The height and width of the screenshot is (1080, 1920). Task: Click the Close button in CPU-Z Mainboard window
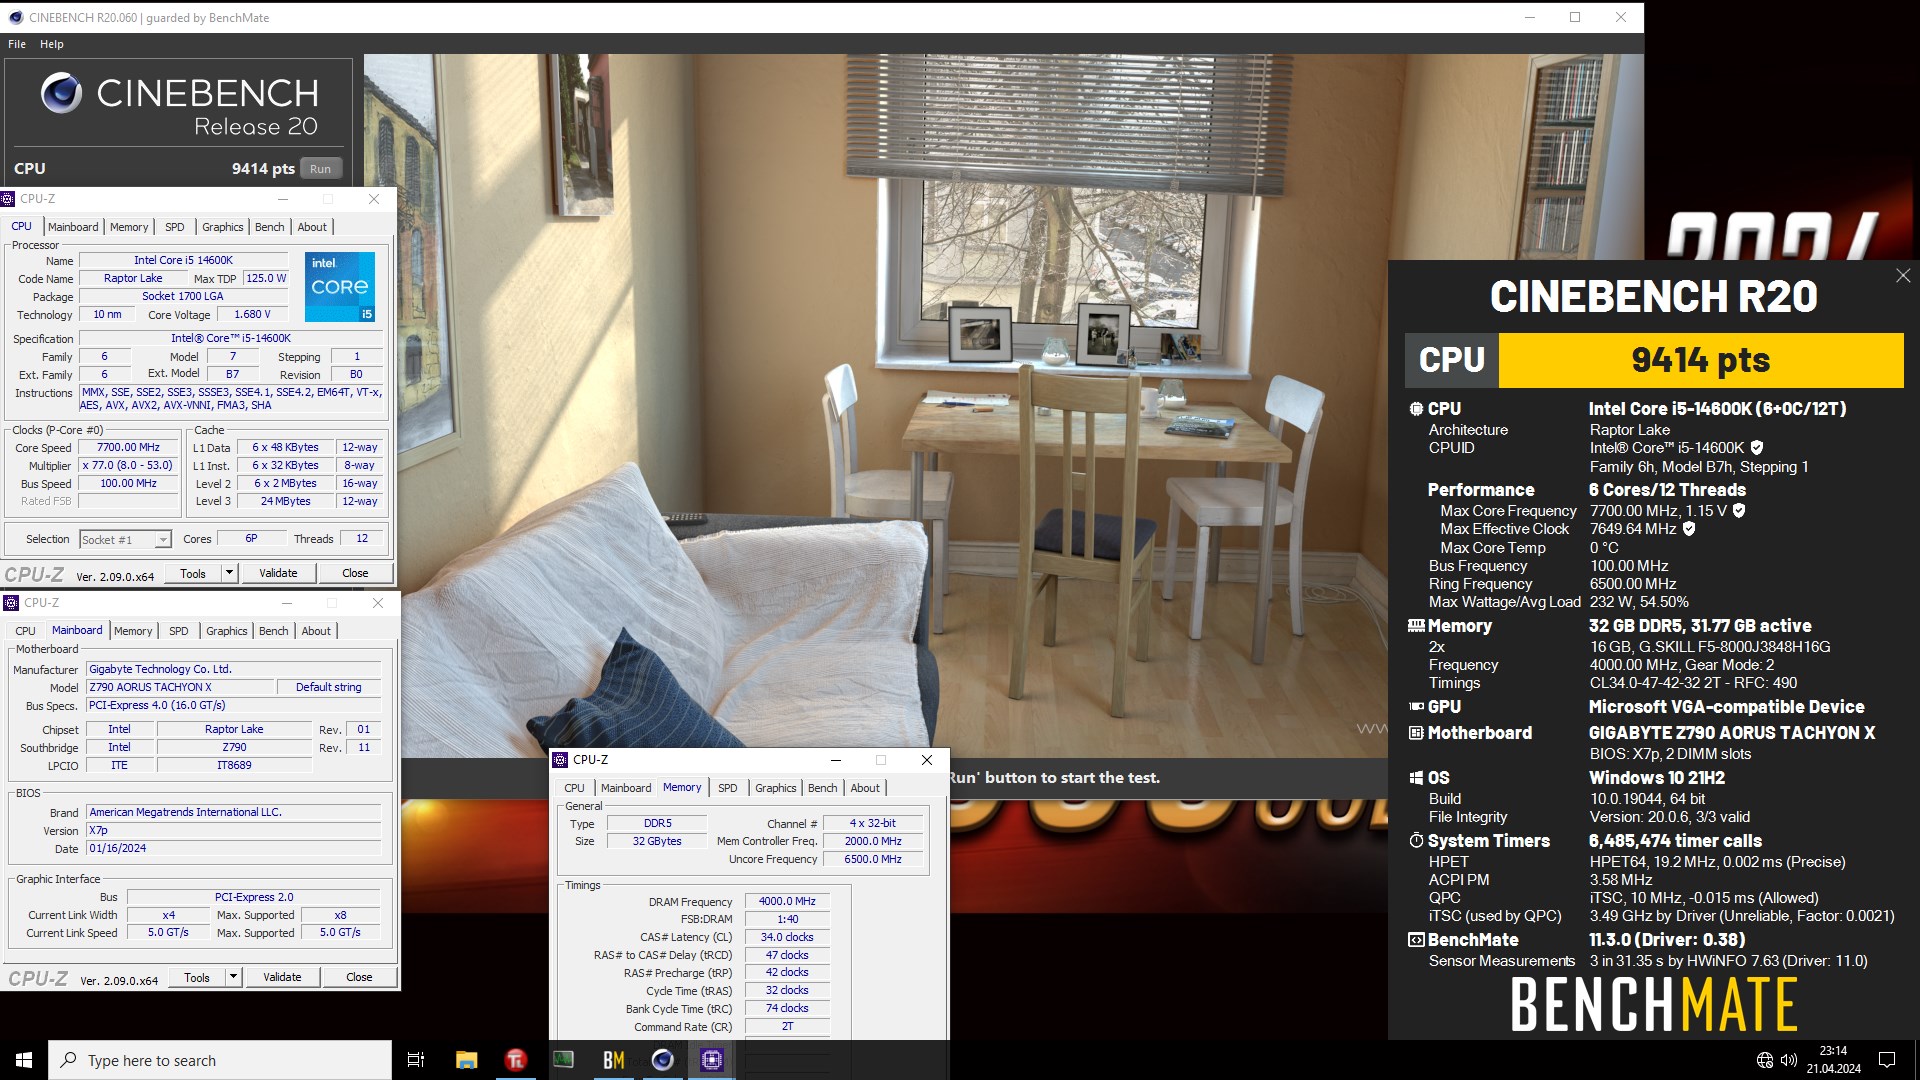(359, 977)
